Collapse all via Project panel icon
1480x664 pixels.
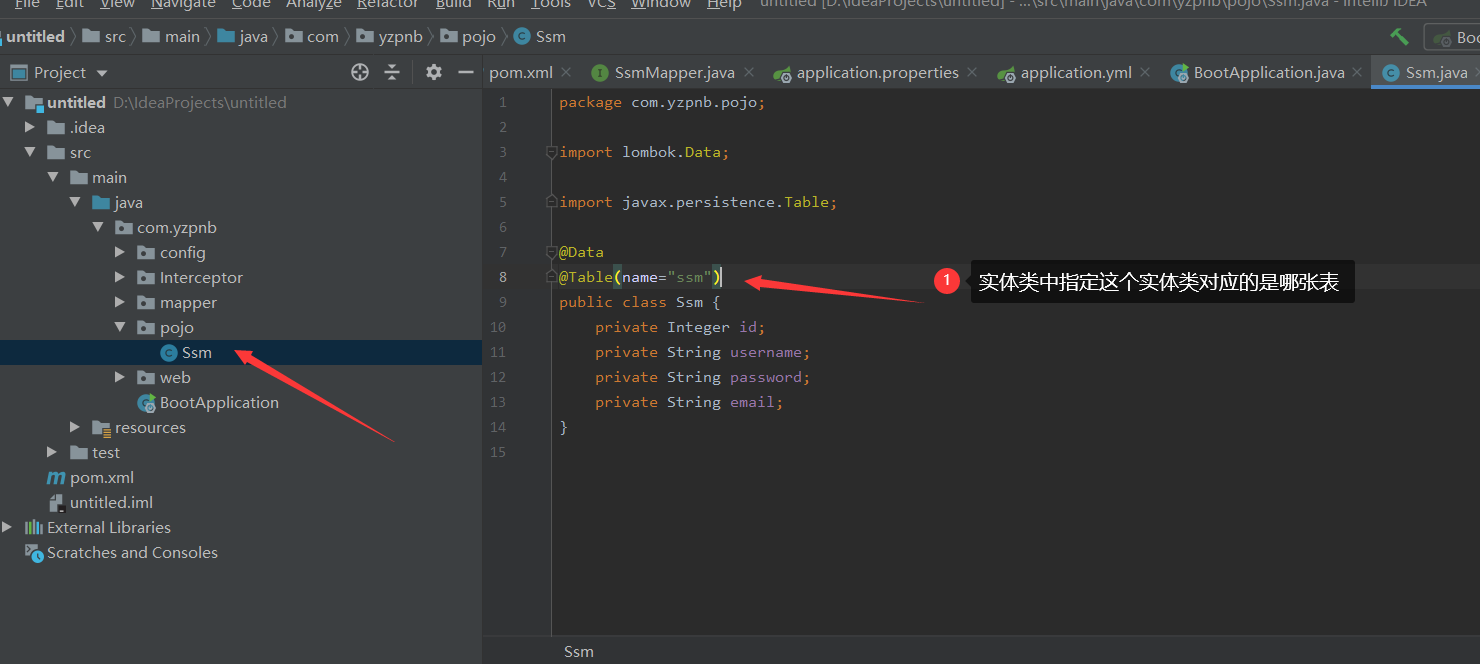[392, 72]
